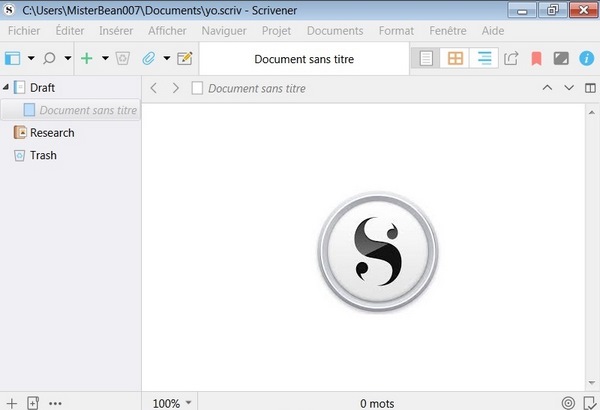Open the Fichier menu

coord(24,31)
